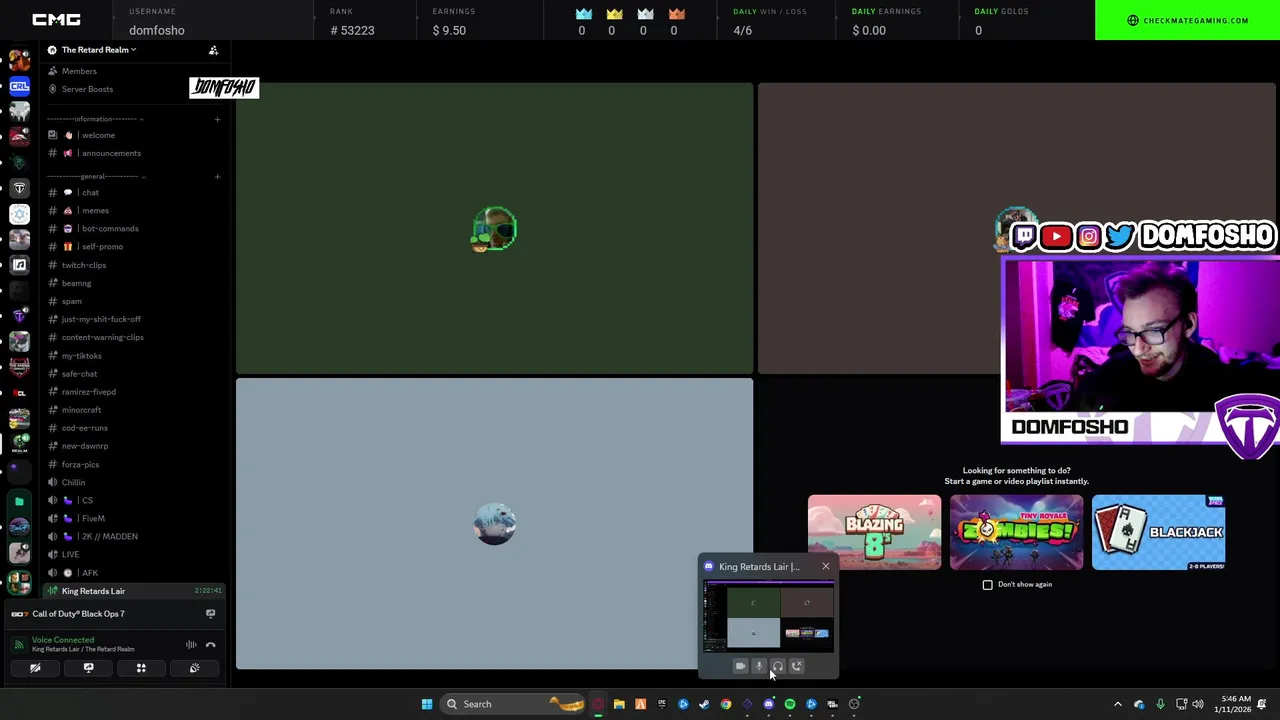Join the CS voice channel
This screenshot has width=1280, height=720.
[86, 500]
